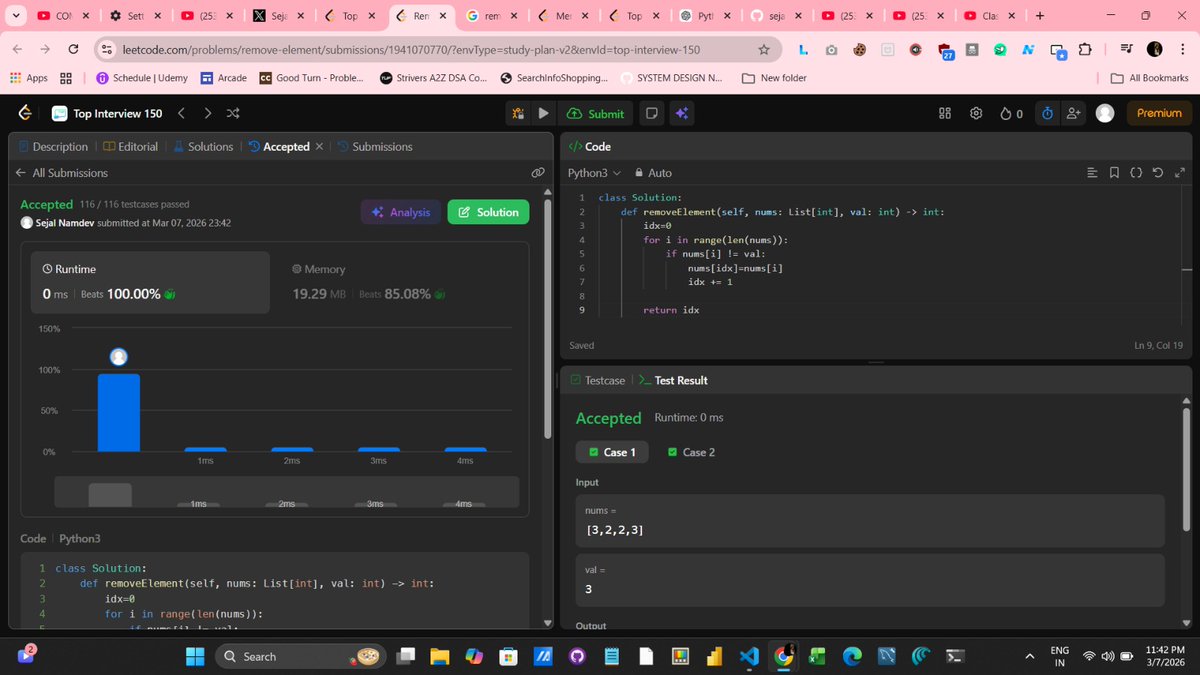Open the Windows Start menu
The width and height of the screenshot is (1200, 675).
pyautogui.click(x=195, y=656)
